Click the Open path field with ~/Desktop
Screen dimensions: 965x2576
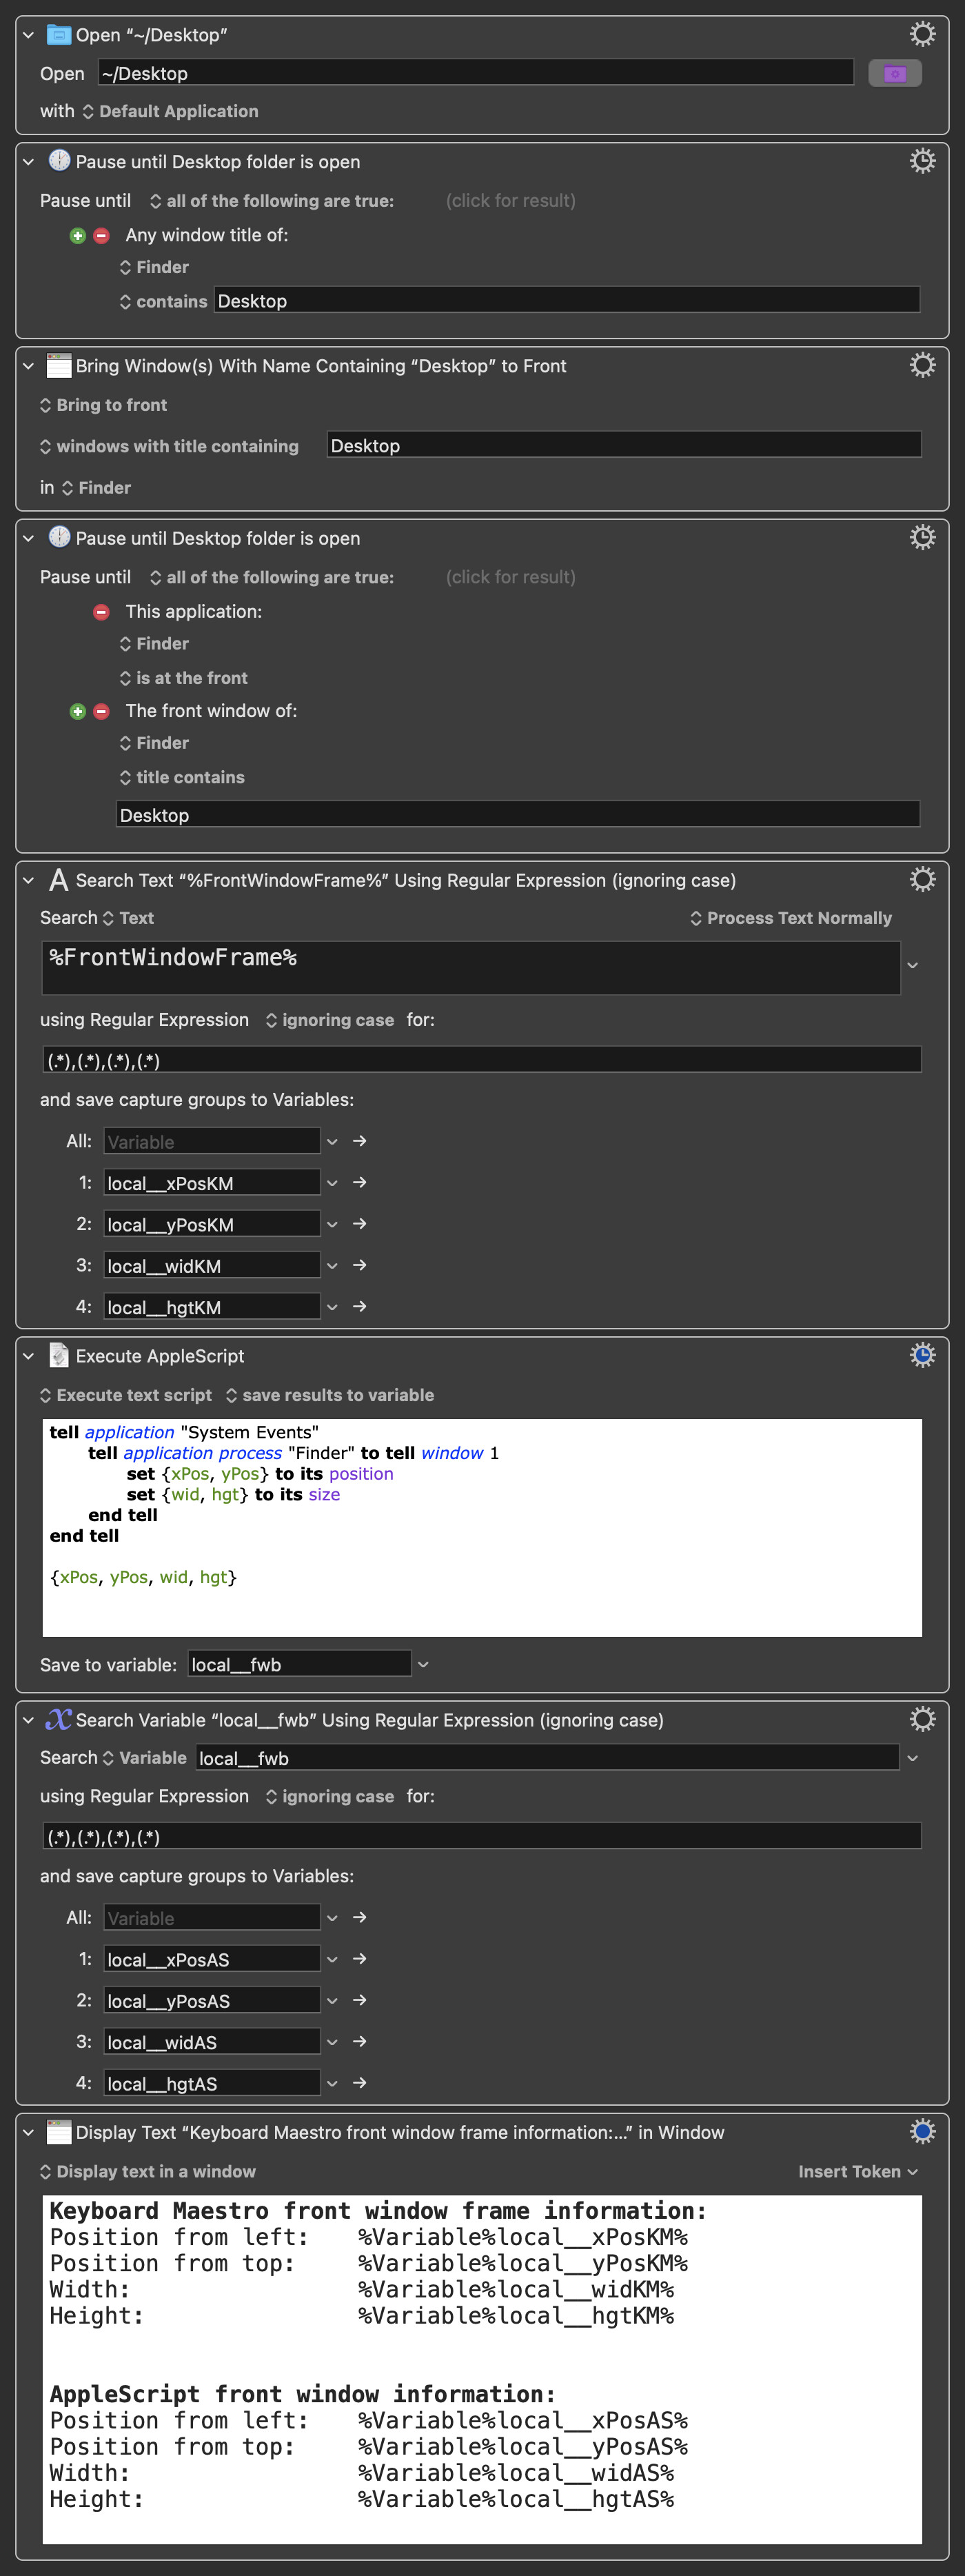[476, 73]
